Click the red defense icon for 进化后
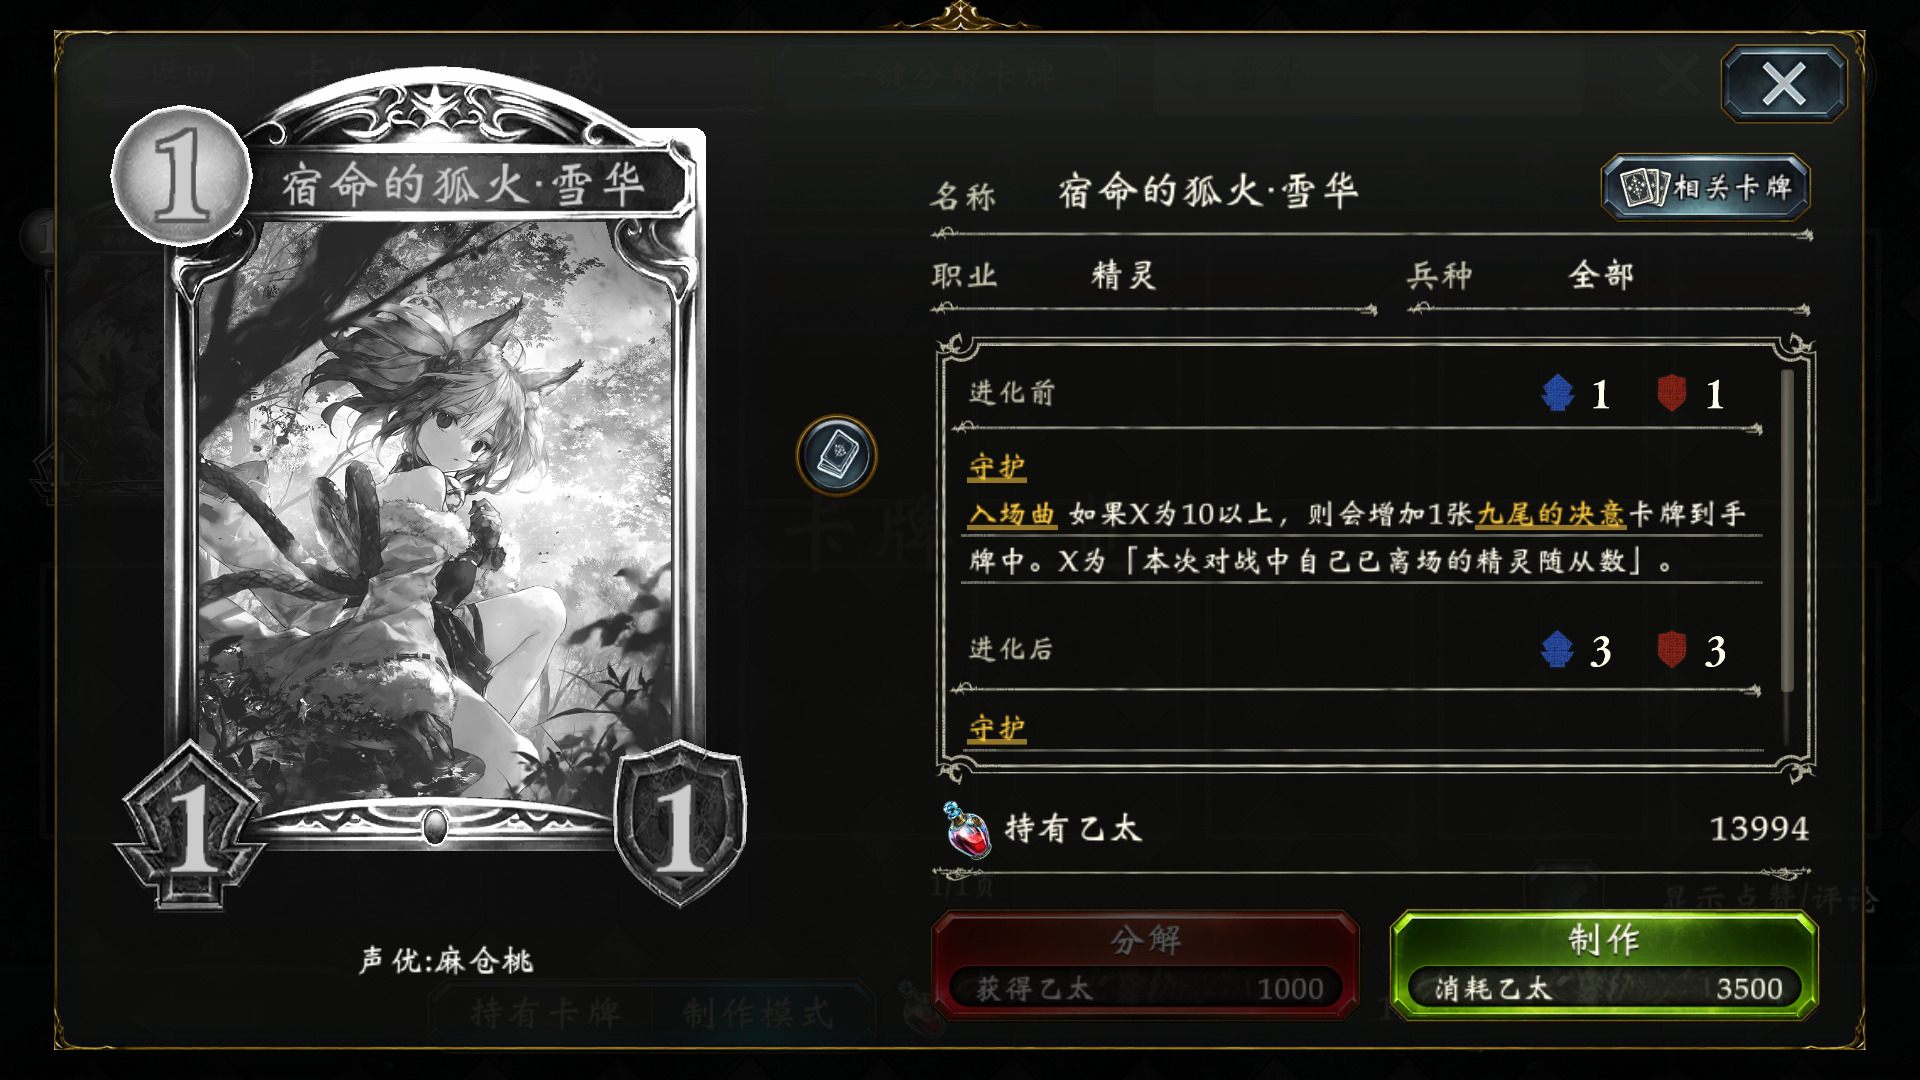 (1672, 650)
